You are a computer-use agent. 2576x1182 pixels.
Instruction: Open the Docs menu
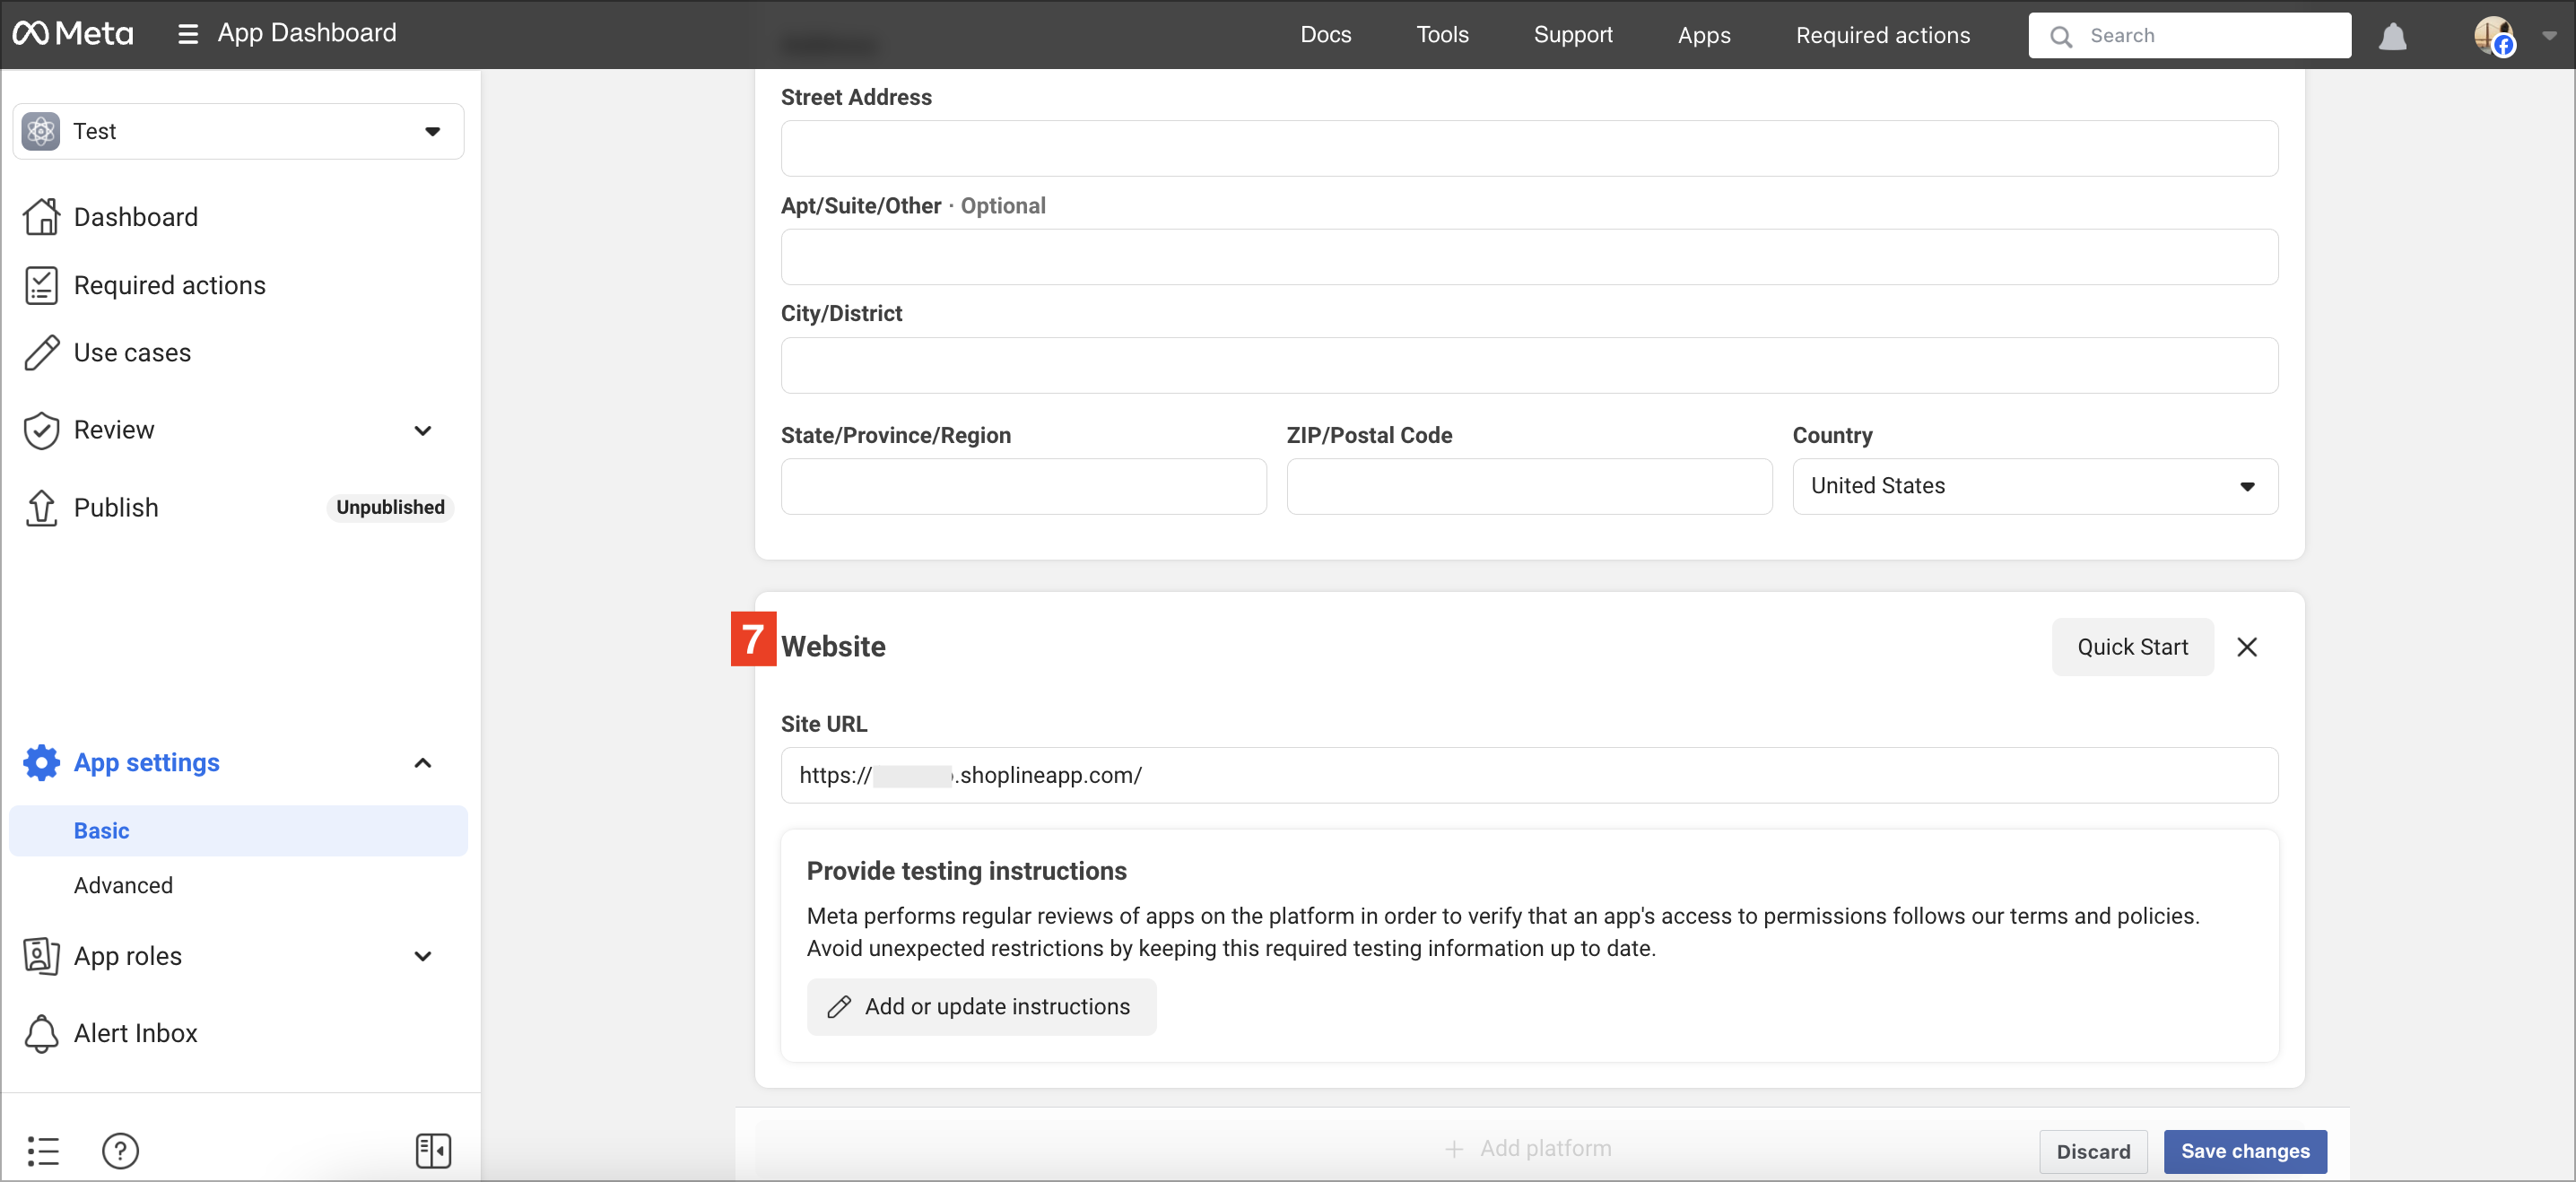[1325, 35]
